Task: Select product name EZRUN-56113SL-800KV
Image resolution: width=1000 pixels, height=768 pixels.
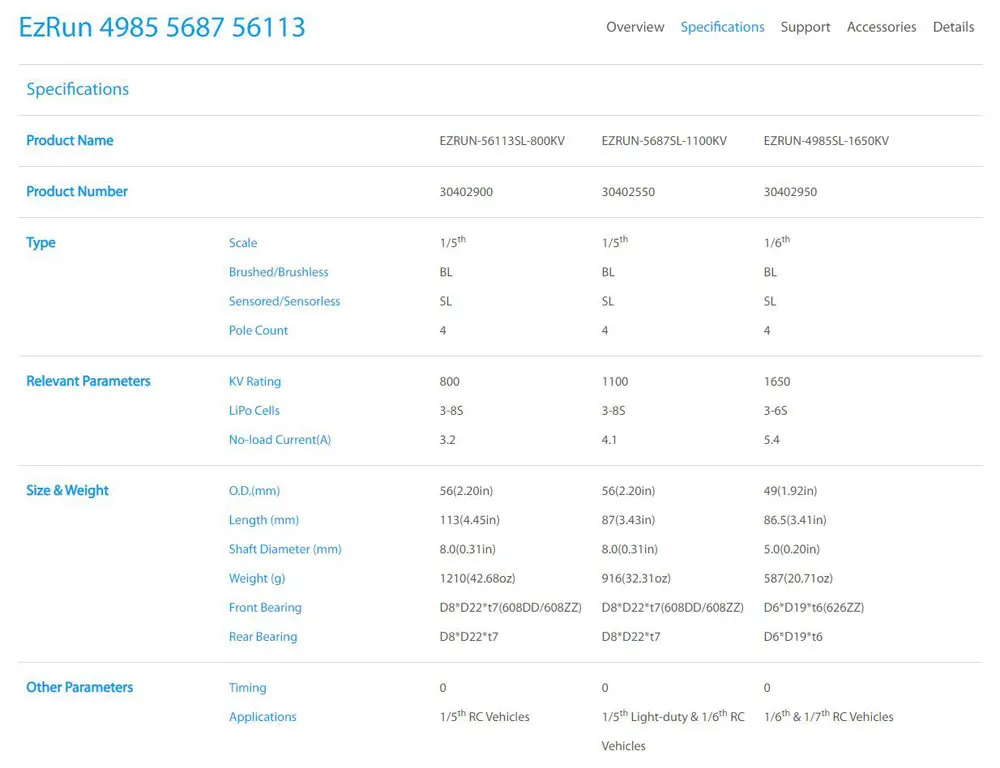Action: pos(502,141)
